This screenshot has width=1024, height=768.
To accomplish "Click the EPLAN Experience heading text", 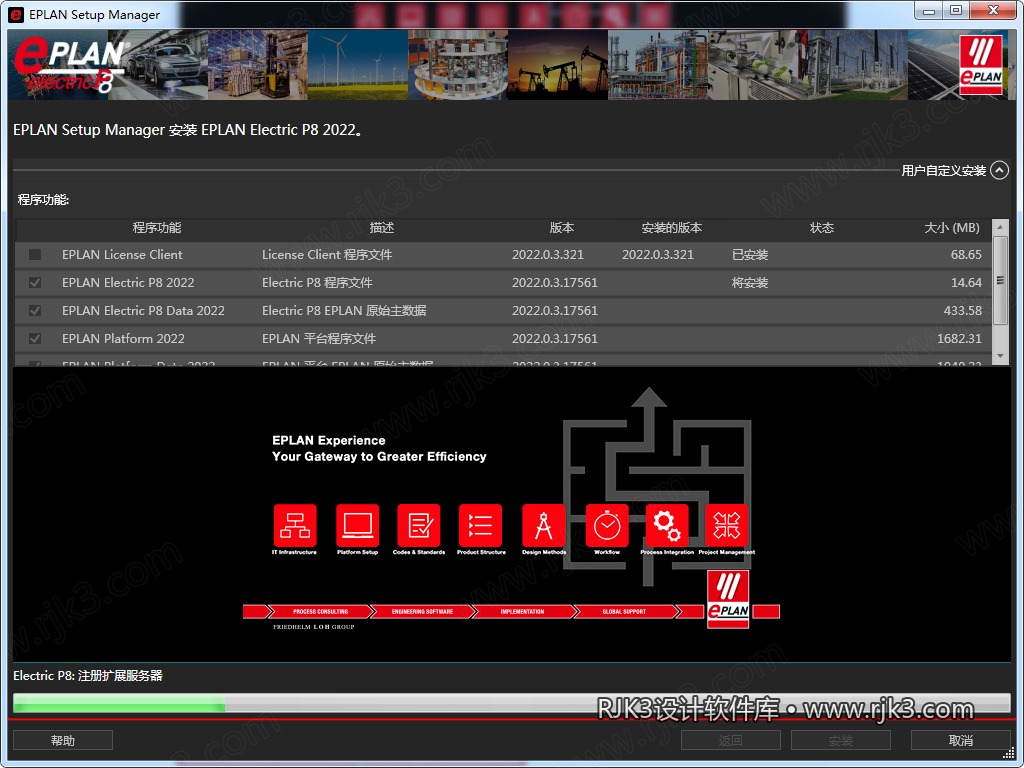I will [x=328, y=440].
